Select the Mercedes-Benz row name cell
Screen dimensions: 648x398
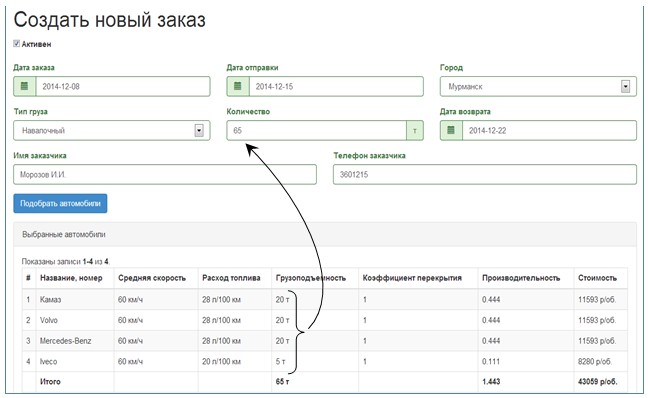(x=75, y=341)
